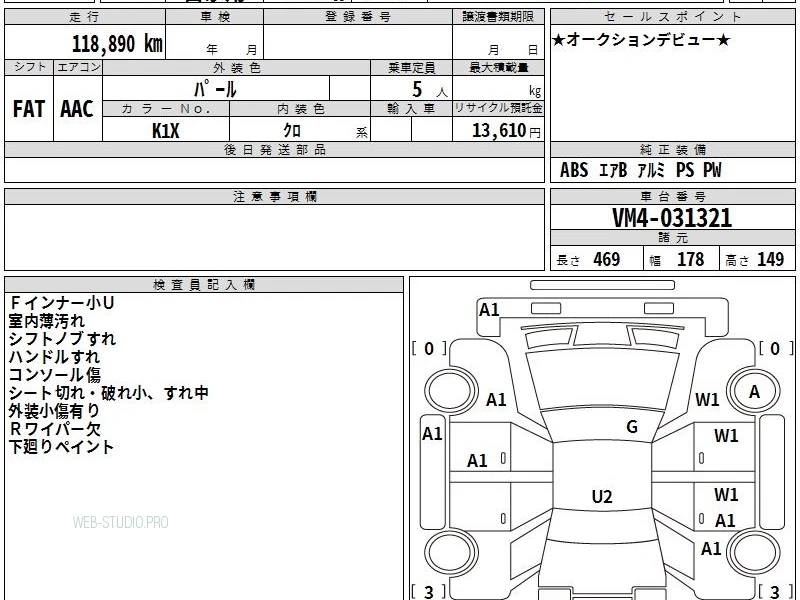
Task: Click the セールスポイント header
Action: click(672, 17)
